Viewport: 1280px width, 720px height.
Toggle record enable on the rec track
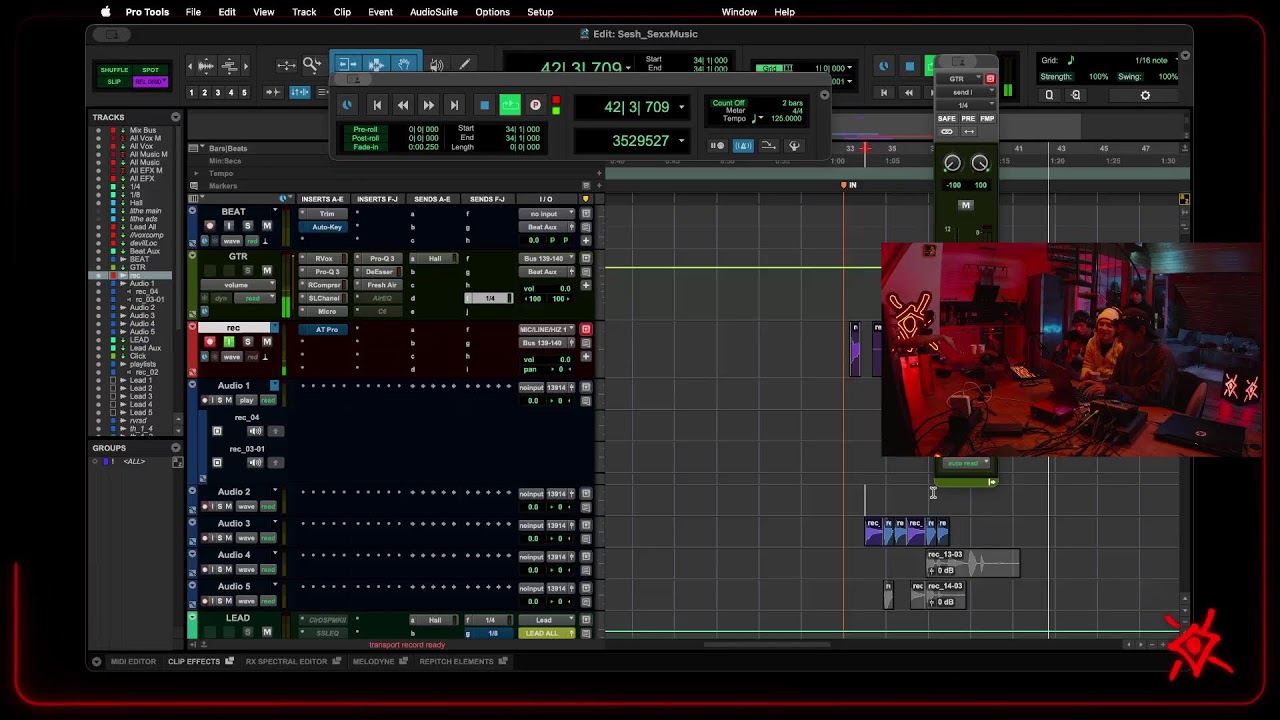pos(209,342)
